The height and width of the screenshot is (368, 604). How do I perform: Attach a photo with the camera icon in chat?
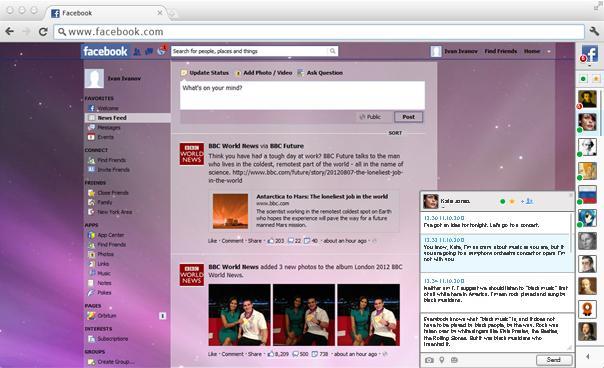(x=429, y=360)
